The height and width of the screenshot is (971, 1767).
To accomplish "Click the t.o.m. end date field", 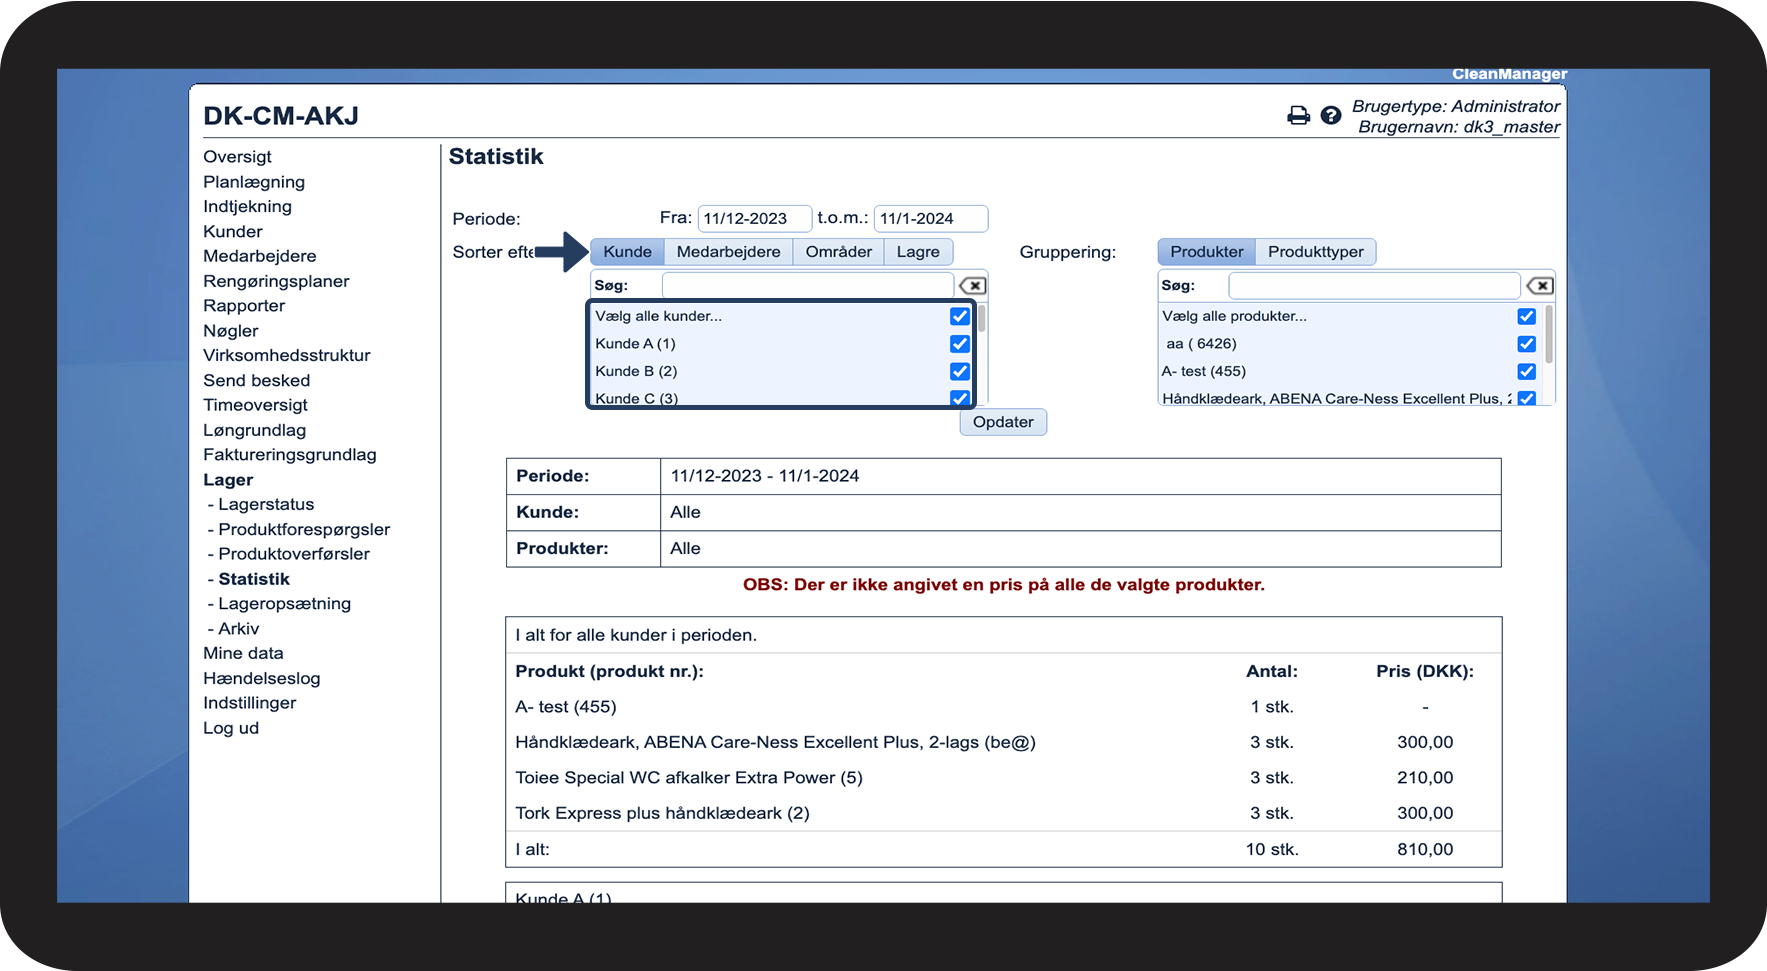I will click(x=930, y=219).
